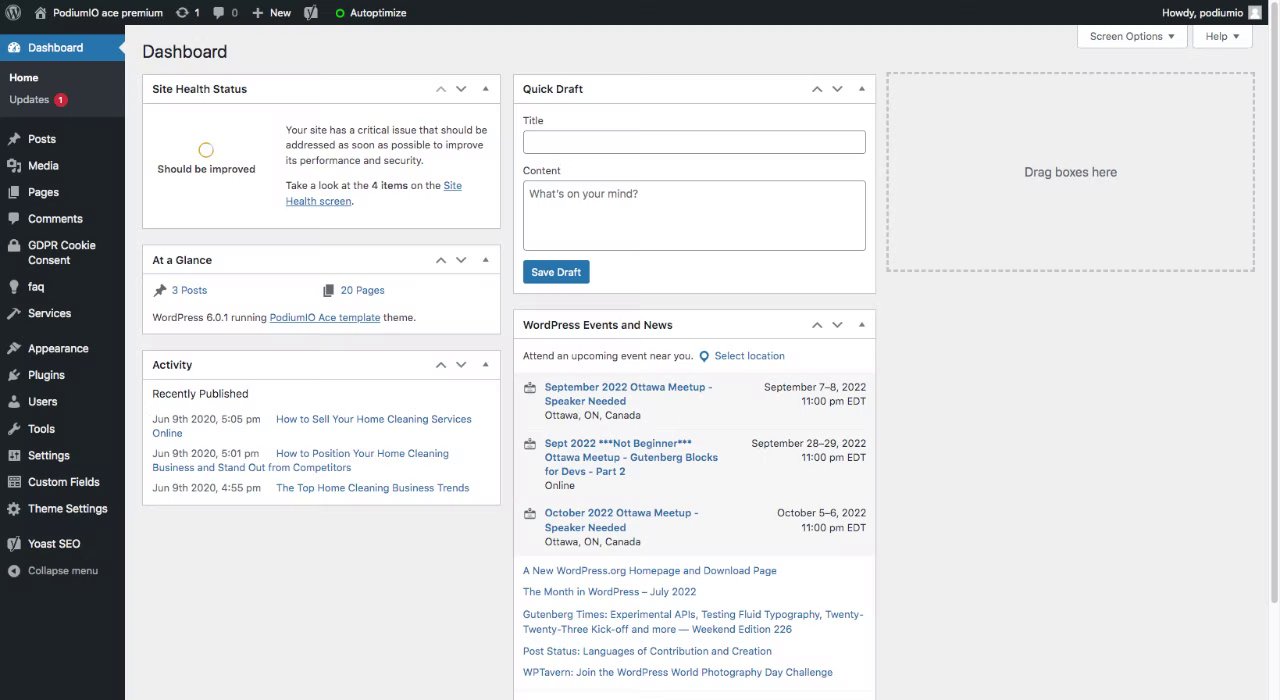This screenshot has height=700, width=1280.
Task: Click the comments bubble icon in admin bar
Action: coord(219,13)
